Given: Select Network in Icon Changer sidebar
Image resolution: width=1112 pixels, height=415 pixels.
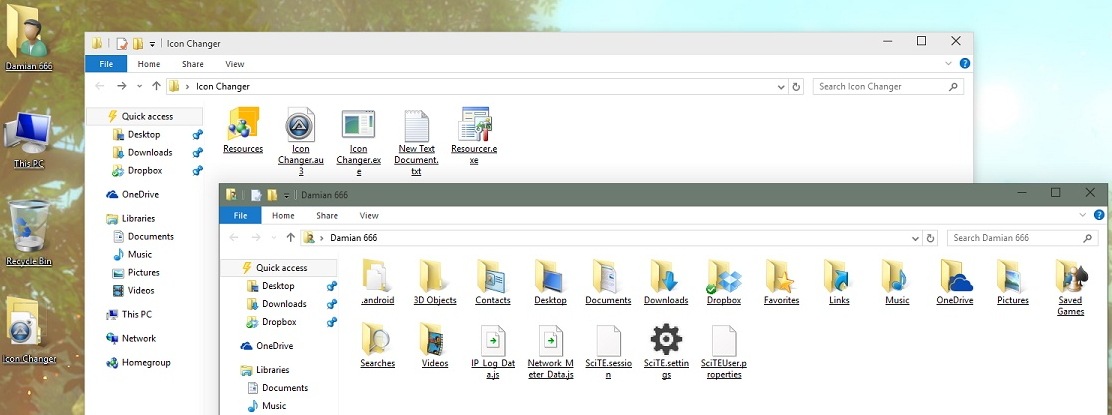Looking at the screenshot, I should (139, 338).
